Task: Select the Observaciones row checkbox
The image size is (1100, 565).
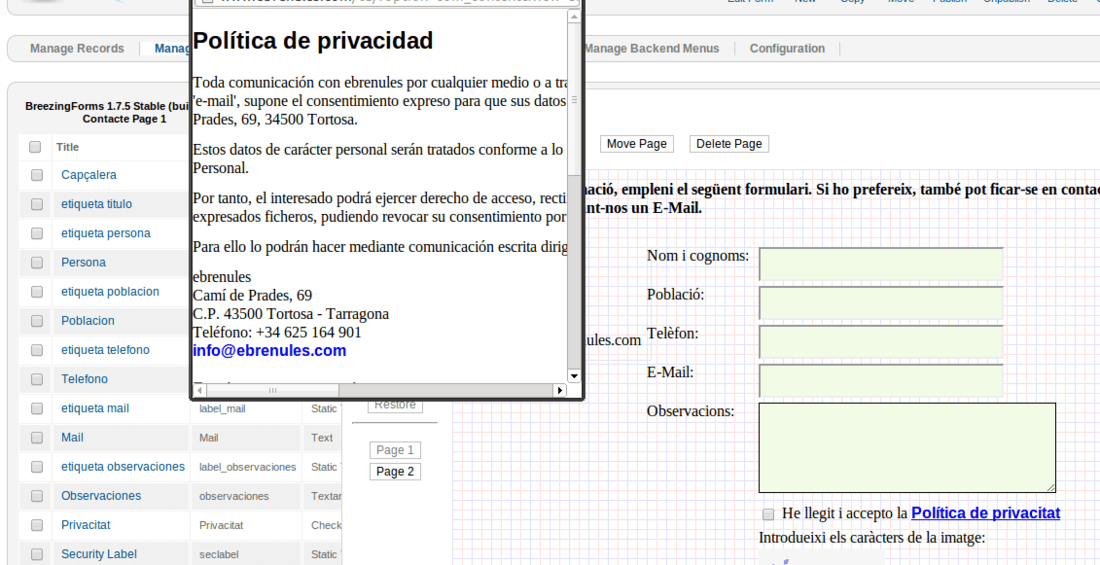Action: click(36, 496)
